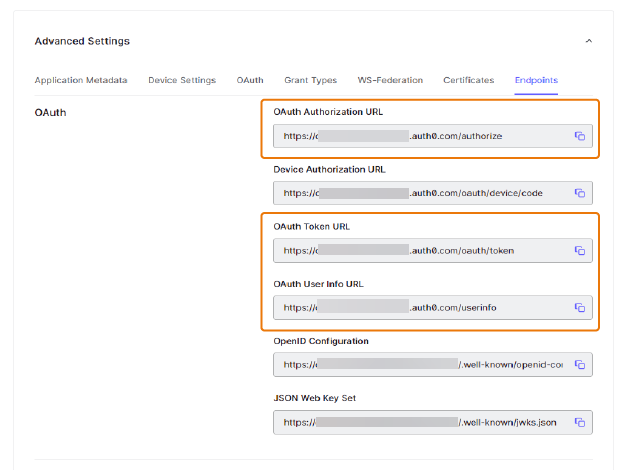Collapse the Advanced Settings section

tap(589, 41)
